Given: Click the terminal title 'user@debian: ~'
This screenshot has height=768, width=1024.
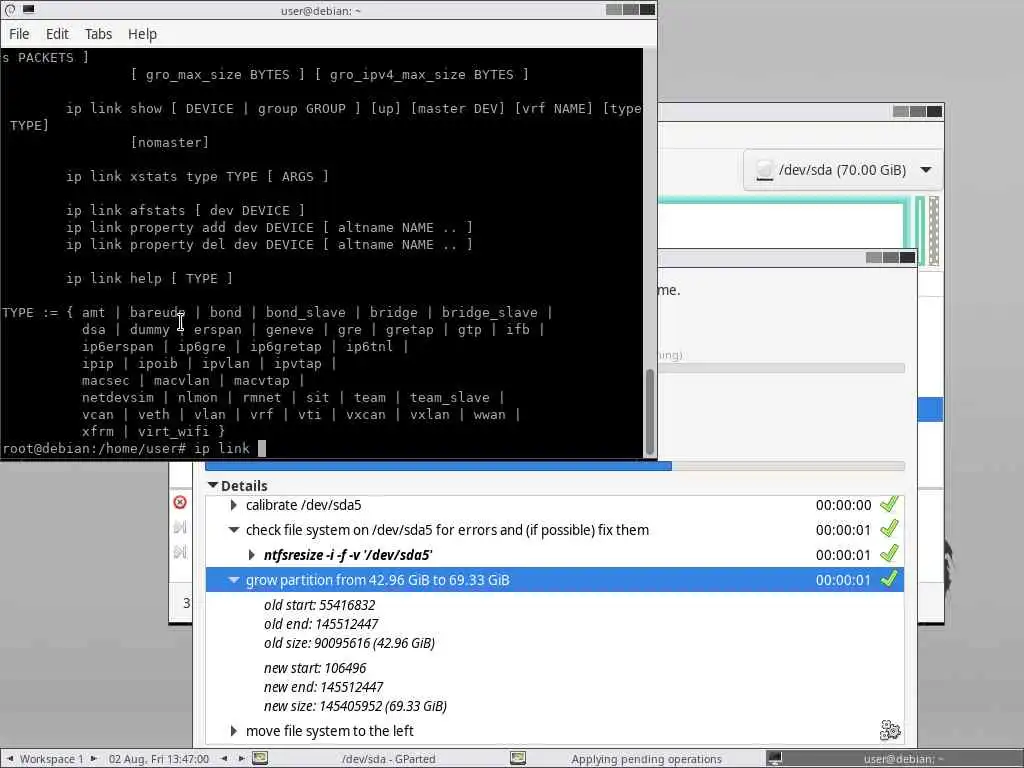Looking at the screenshot, I should pos(321,10).
